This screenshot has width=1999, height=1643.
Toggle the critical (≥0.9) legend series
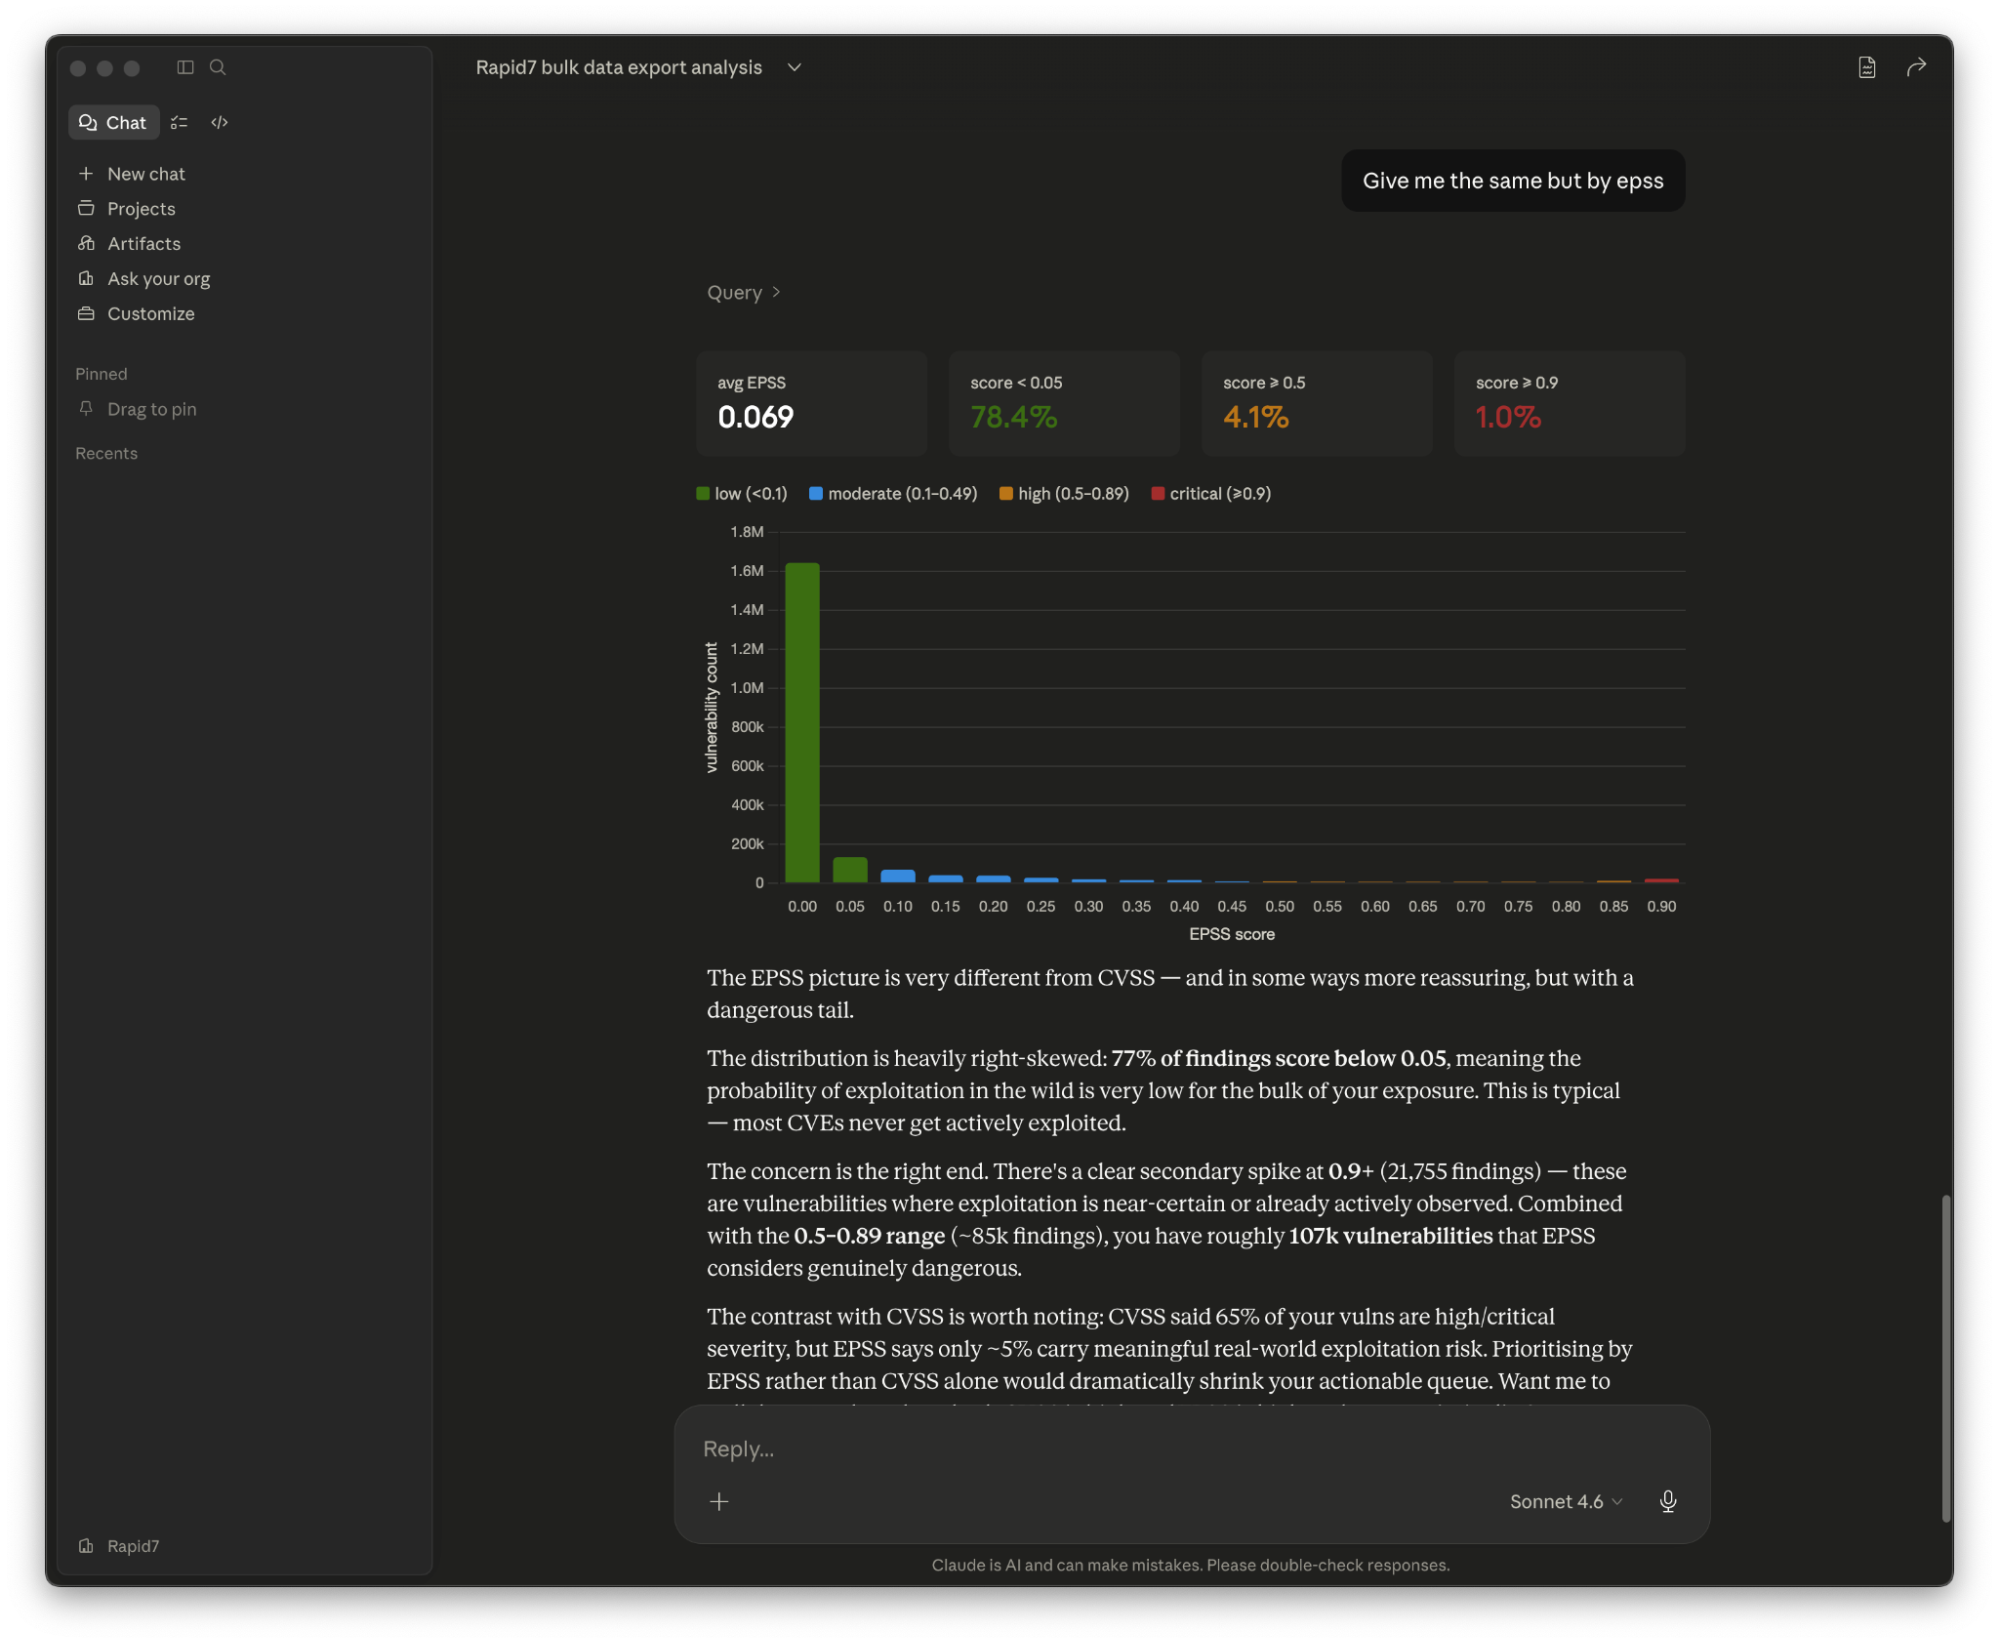1210,493
